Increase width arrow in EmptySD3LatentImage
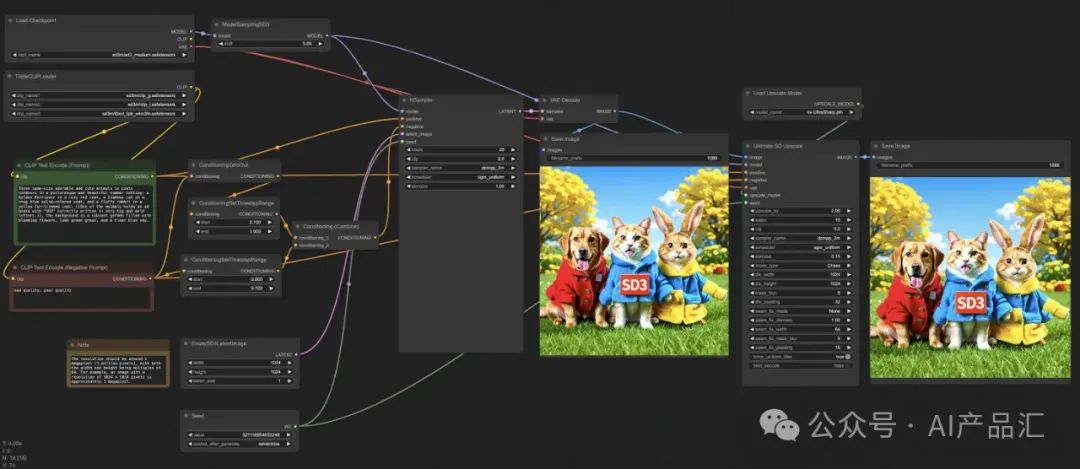Viewport: 1080px width, 469px height. point(289,362)
